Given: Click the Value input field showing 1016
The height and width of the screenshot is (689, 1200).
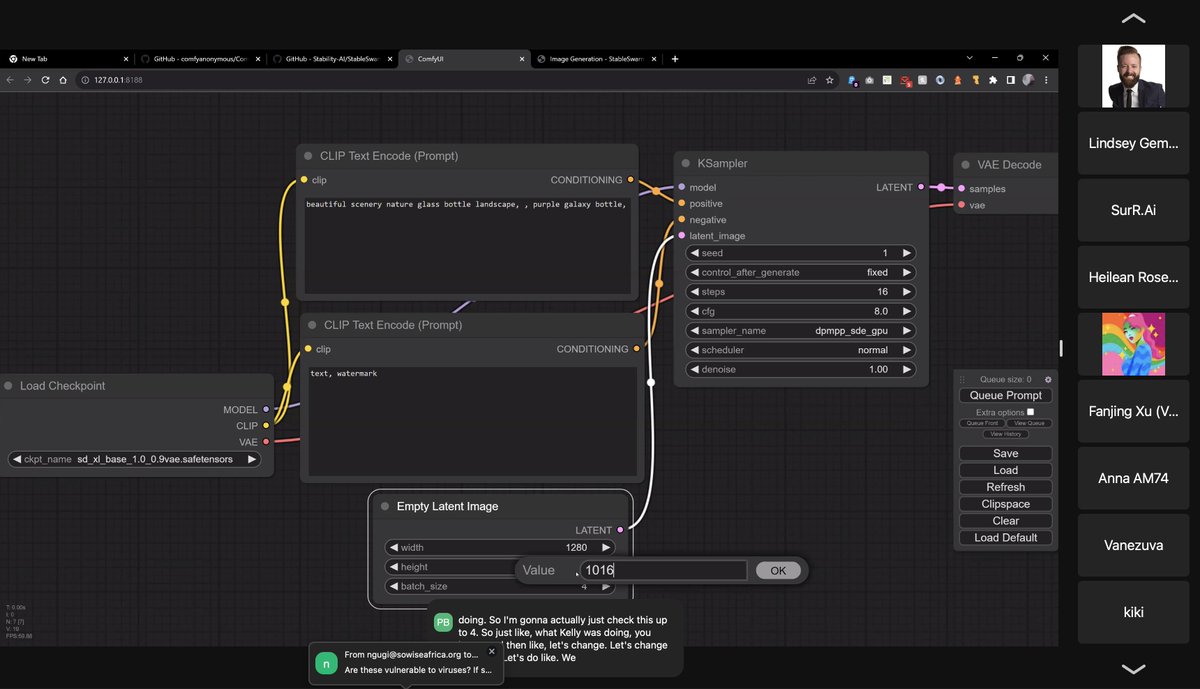Looking at the screenshot, I should 663,570.
